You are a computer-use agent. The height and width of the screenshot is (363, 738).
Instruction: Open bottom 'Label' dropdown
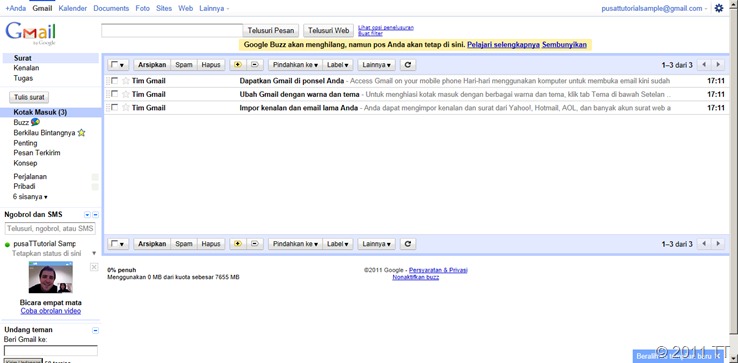[338, 243]
